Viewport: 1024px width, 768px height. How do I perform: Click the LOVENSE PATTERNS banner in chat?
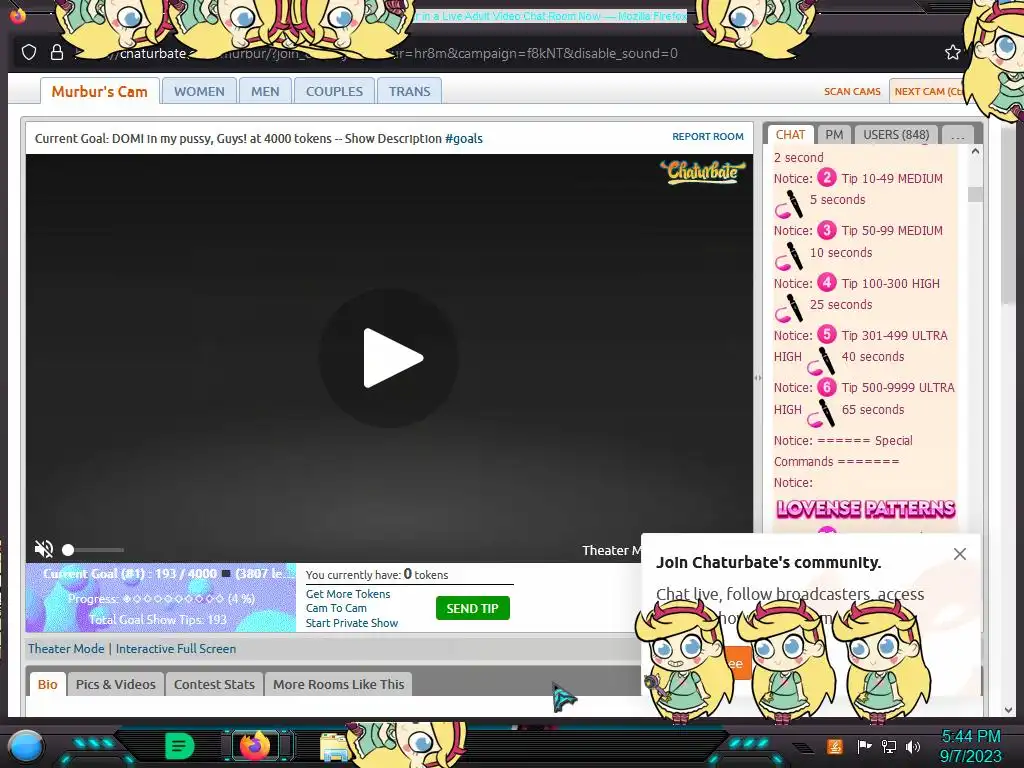[x=865, y=509]
